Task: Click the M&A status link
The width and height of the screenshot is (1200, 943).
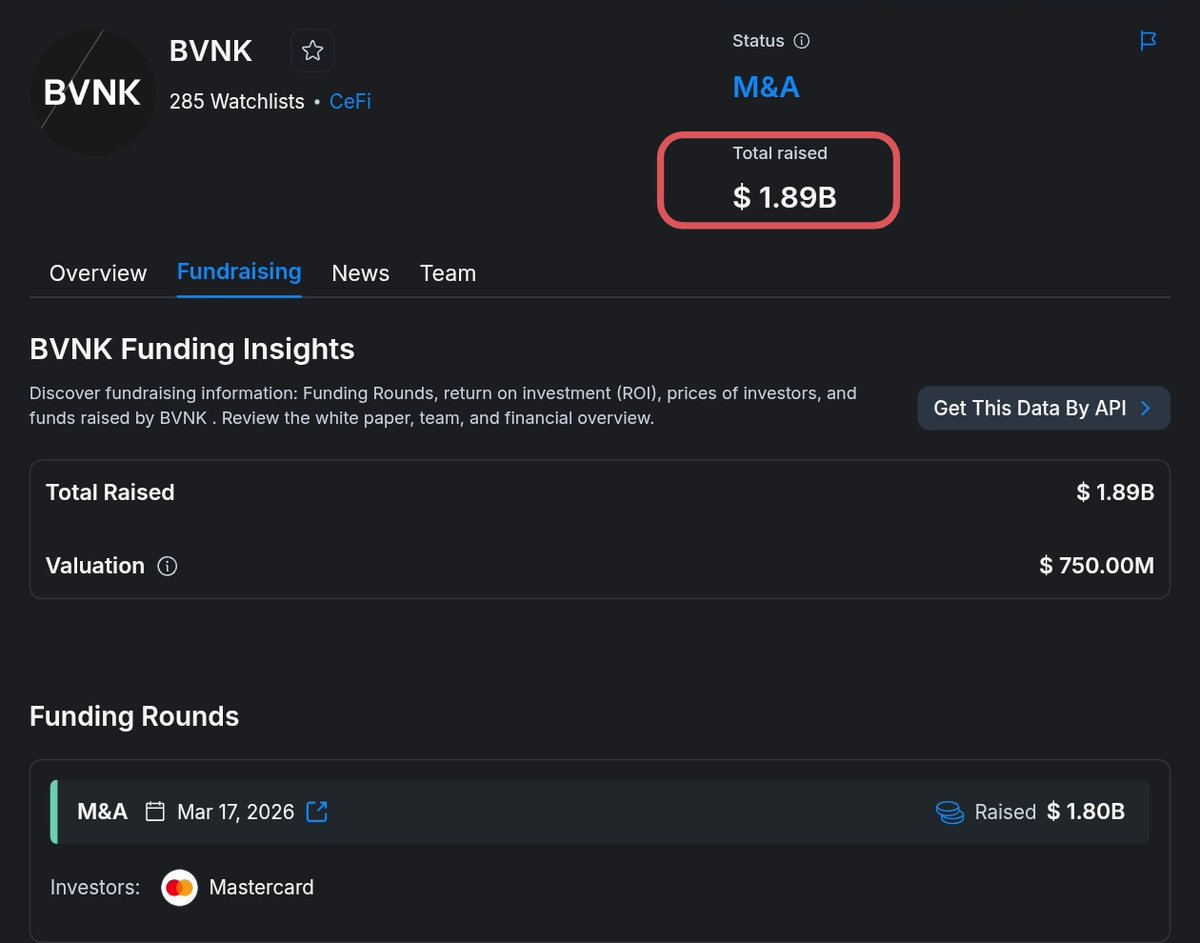Action: [x=766, y=87]
